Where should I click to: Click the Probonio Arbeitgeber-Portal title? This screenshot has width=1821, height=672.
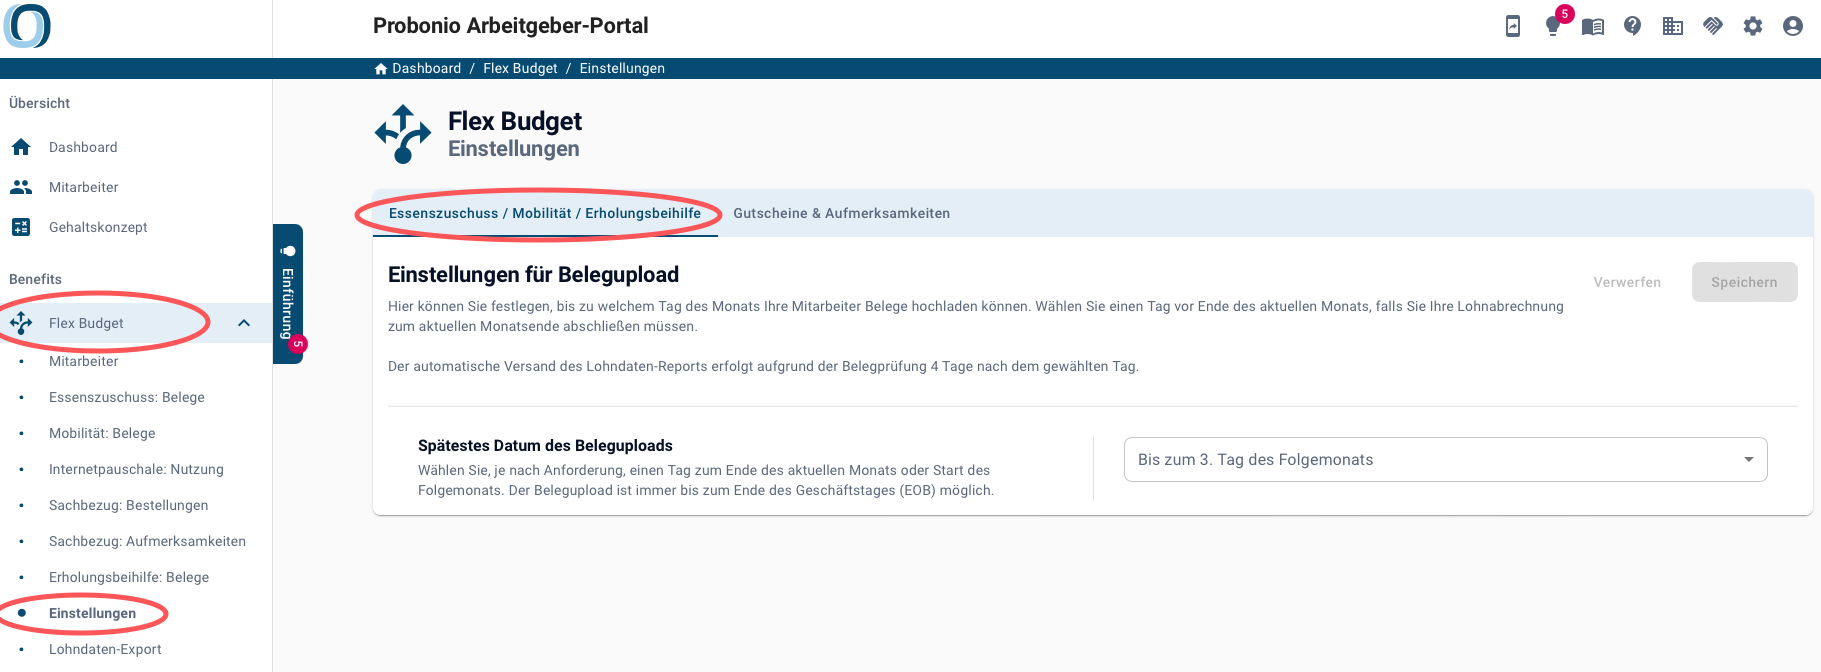(x=510, y=26)
